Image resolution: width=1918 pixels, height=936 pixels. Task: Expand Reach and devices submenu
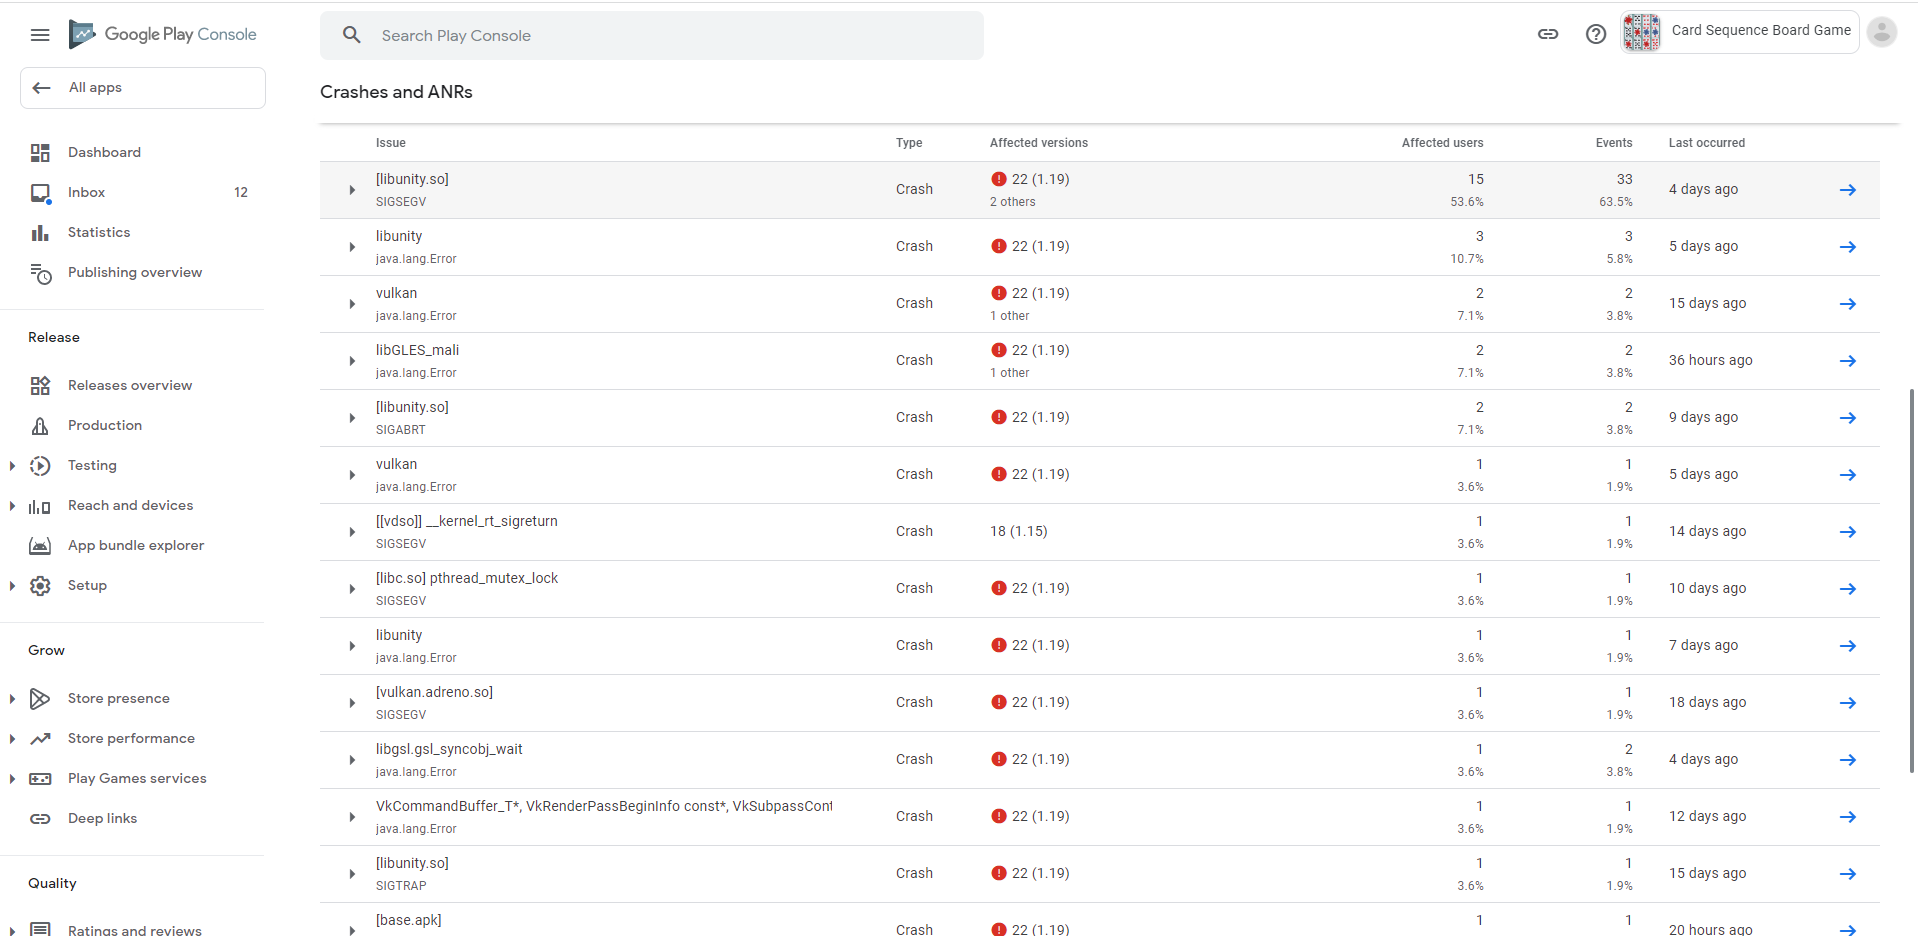[x=12, y=506]
